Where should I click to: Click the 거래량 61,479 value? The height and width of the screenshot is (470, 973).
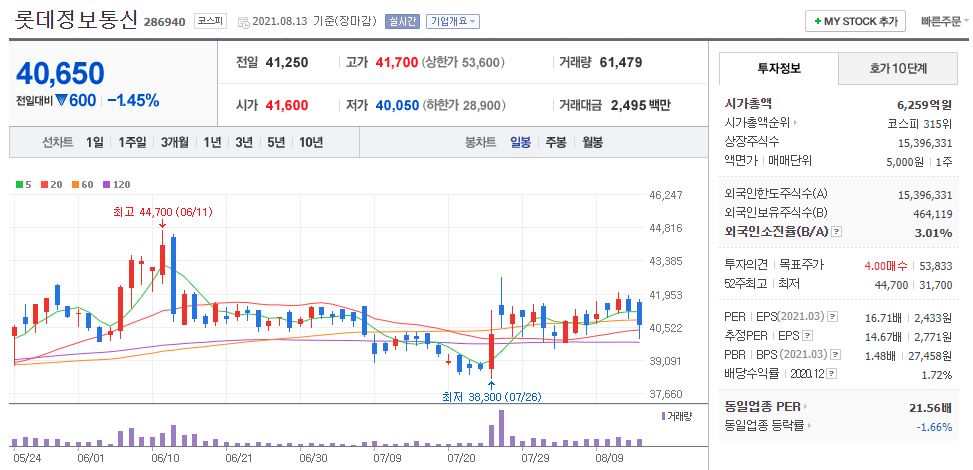621,62
